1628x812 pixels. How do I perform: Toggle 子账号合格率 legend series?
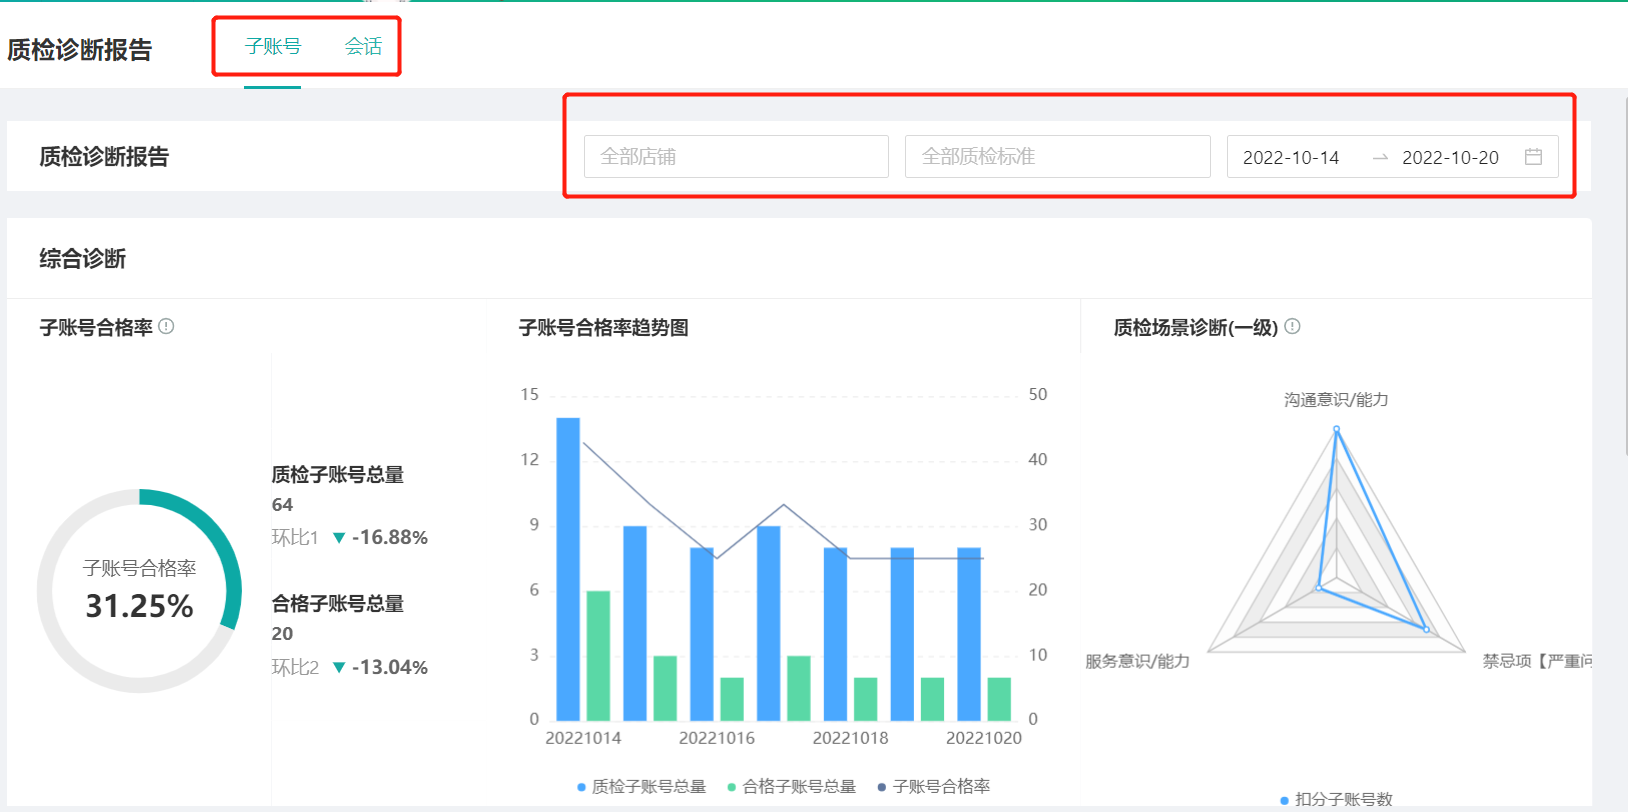point(933,787)
